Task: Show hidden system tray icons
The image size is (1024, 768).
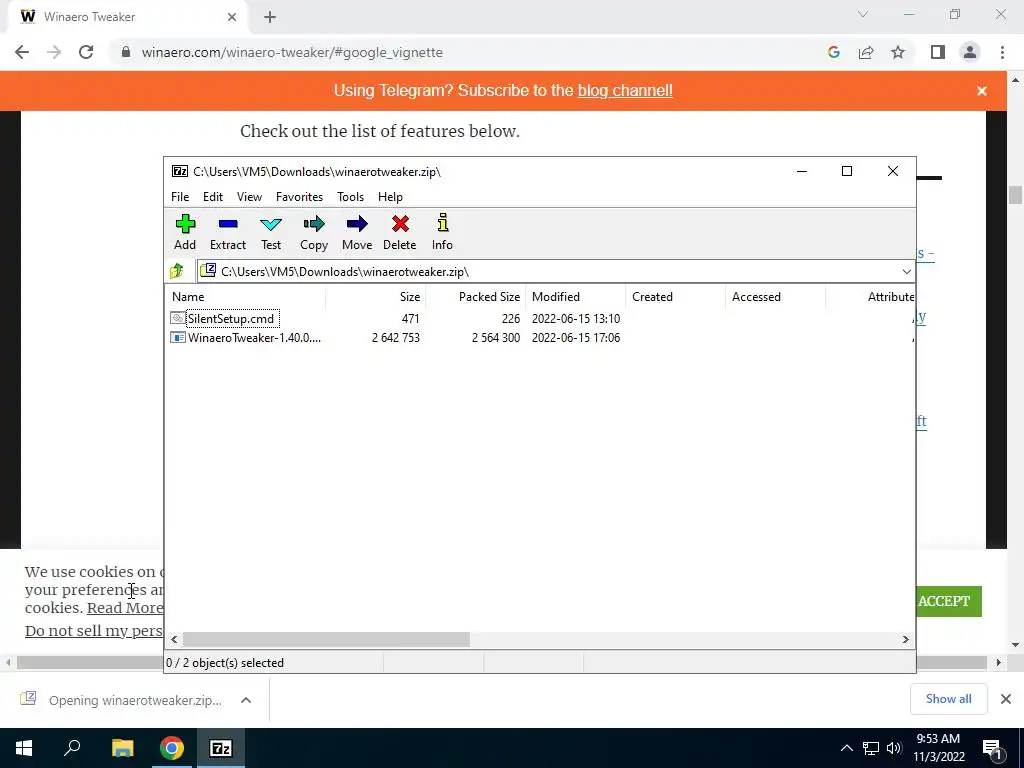Action: pyautogui.click(x=846, y=748)
